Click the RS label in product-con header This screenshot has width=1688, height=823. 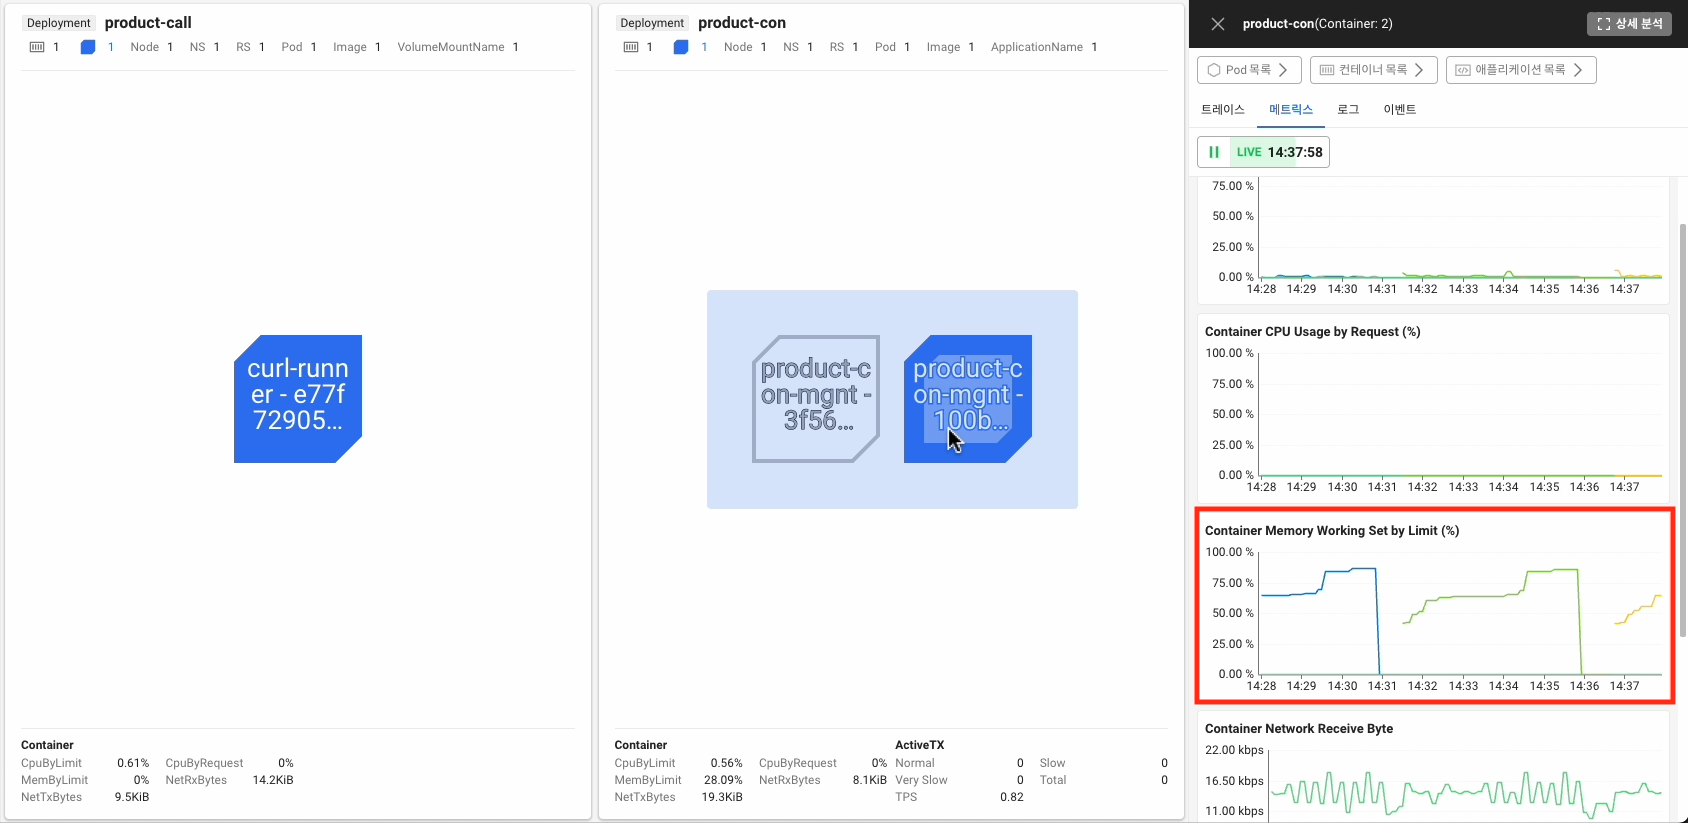pos(837,47)
